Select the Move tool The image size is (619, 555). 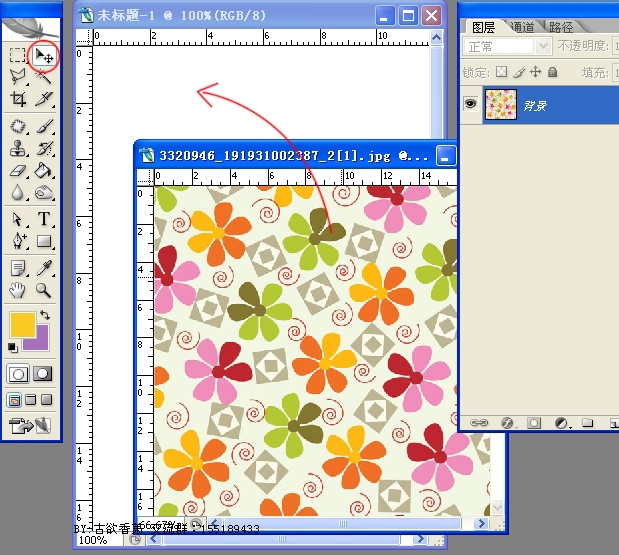[x=44, y=56]
